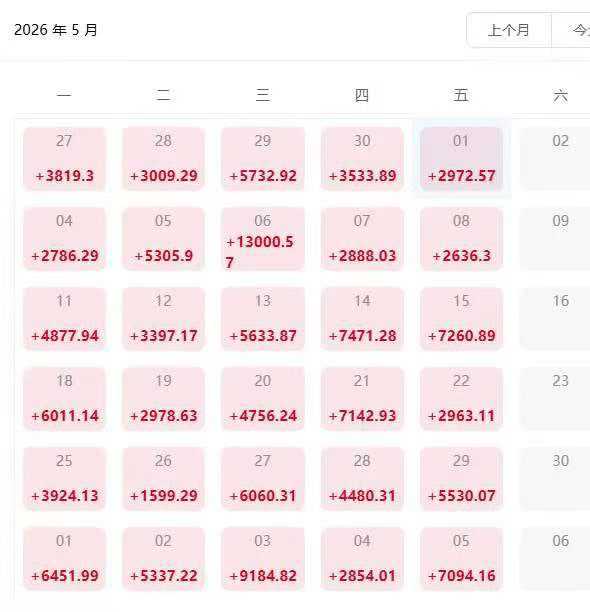
Task: Select June 03 cell with +9184.82
Action: (x=263, y=559)
